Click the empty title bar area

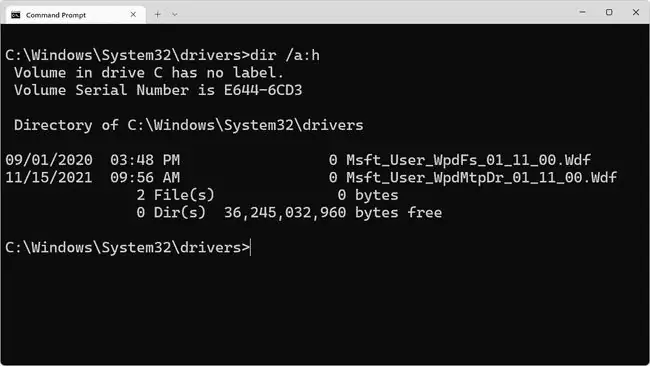click(373, 12)
